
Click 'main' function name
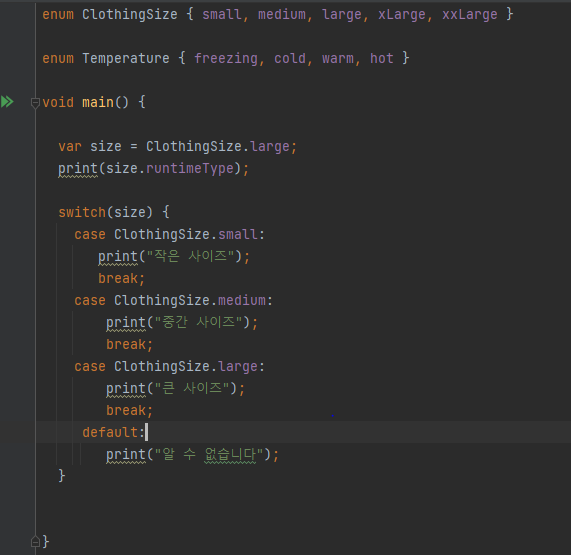(98, 102)
